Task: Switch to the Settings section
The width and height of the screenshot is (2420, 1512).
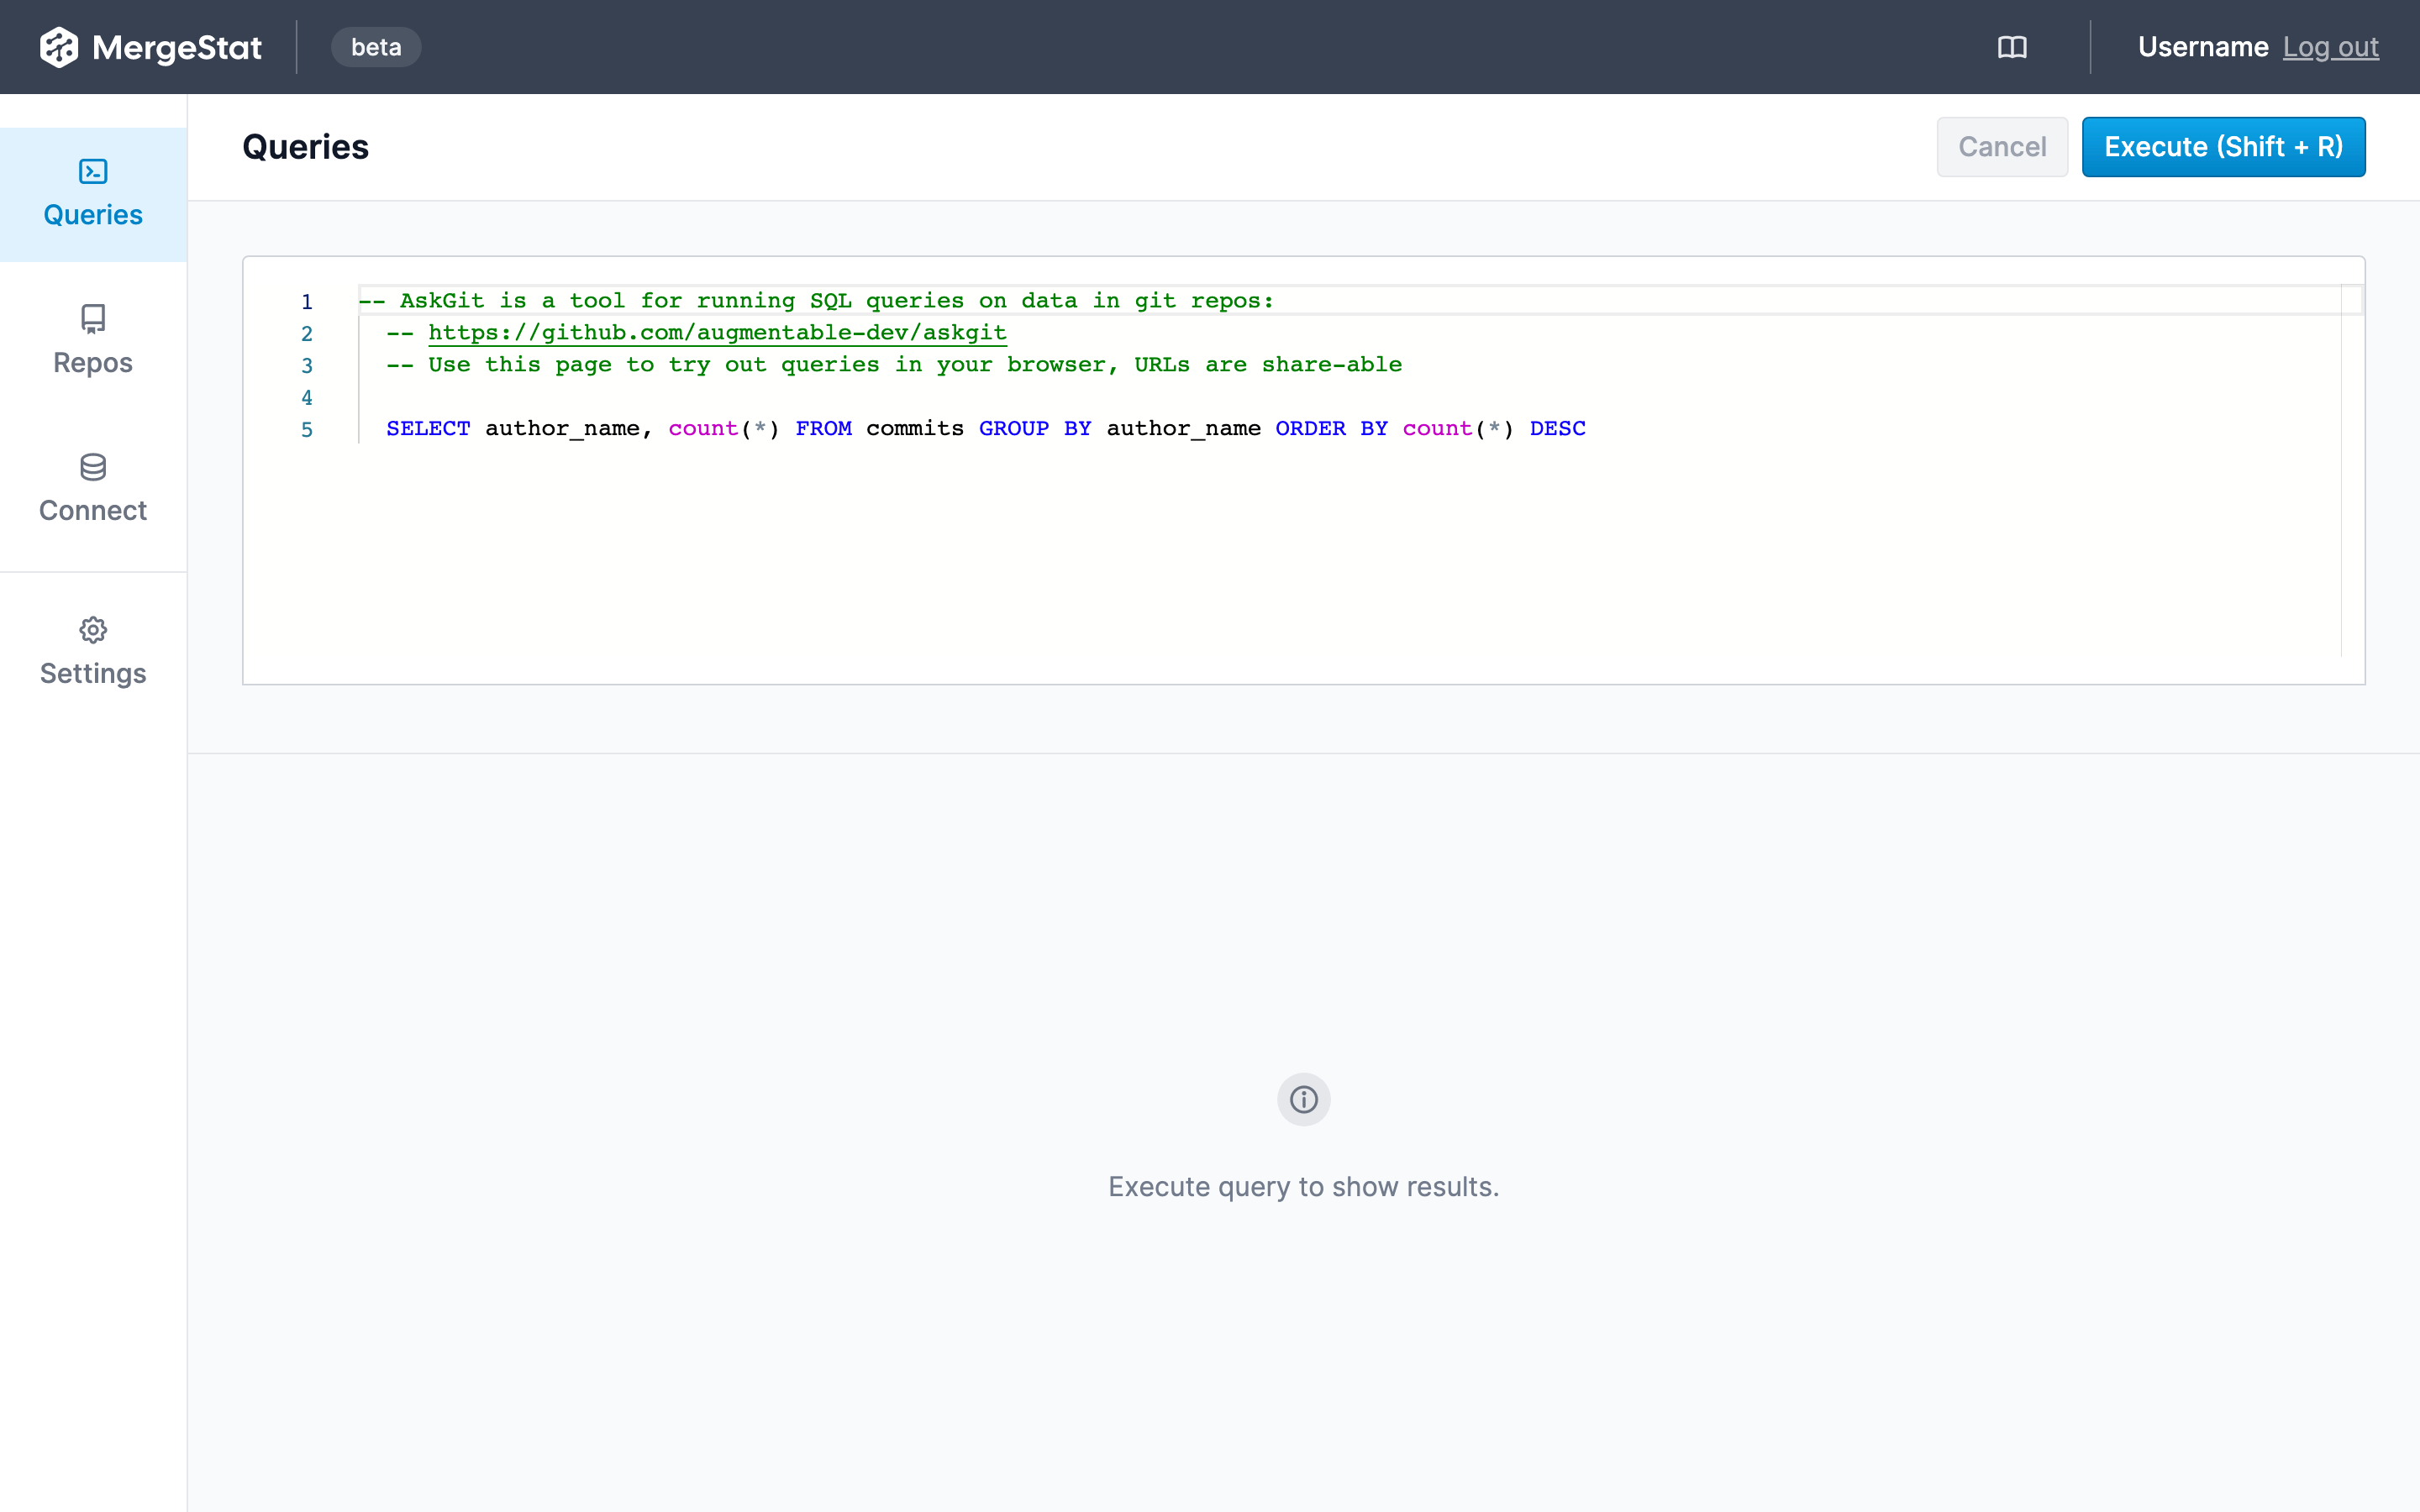Action: (x=93, y=672)
